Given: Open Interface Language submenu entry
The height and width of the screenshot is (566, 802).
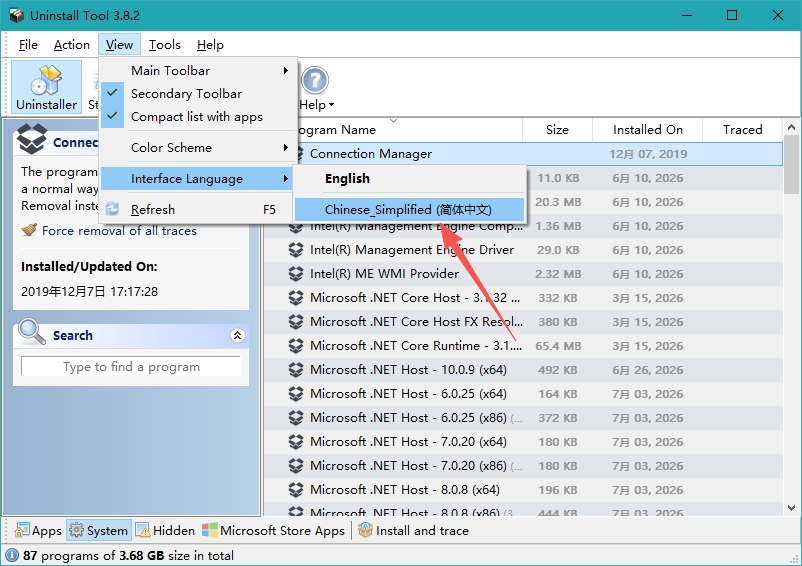Looking at the screenshot, I should pos(198,179).
